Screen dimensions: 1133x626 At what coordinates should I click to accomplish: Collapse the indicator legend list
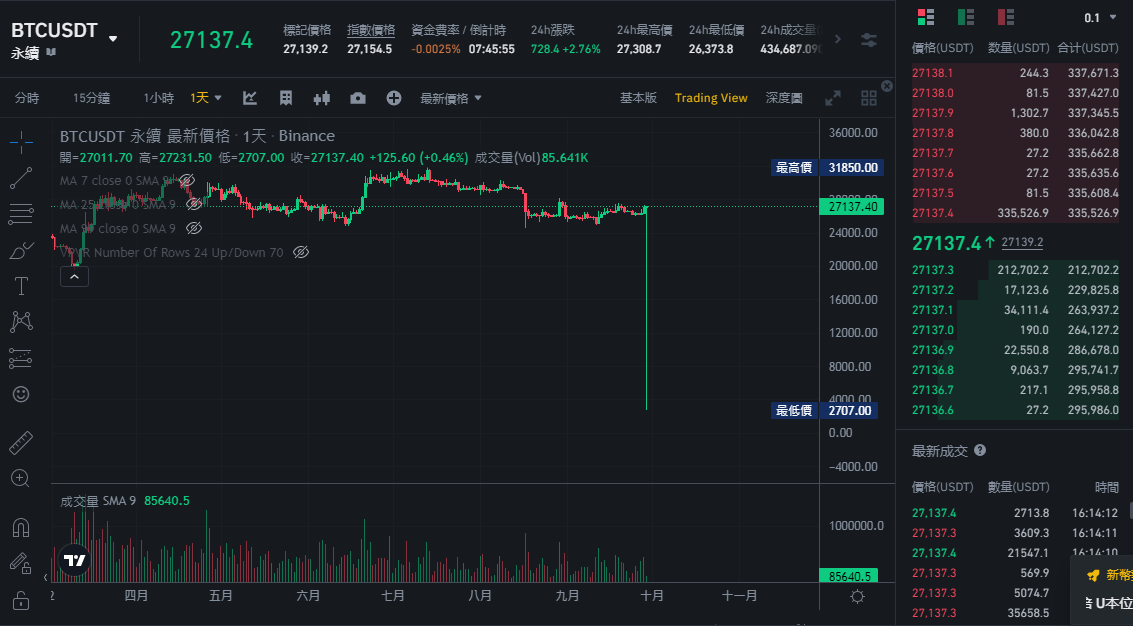[74, 276]
